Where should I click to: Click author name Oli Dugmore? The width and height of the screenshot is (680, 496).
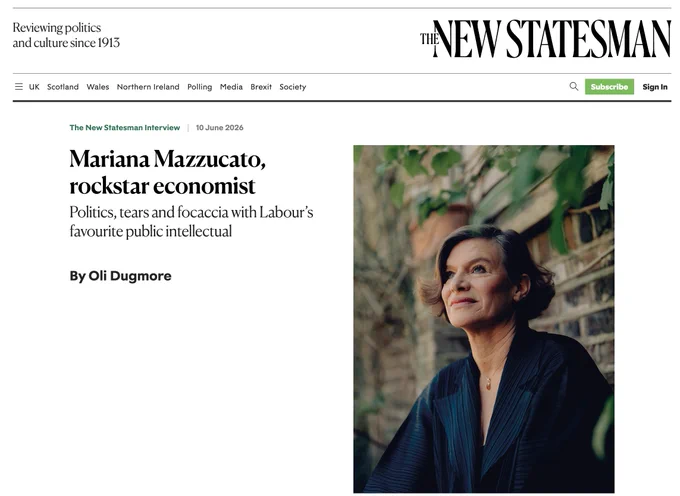[130, 276]
